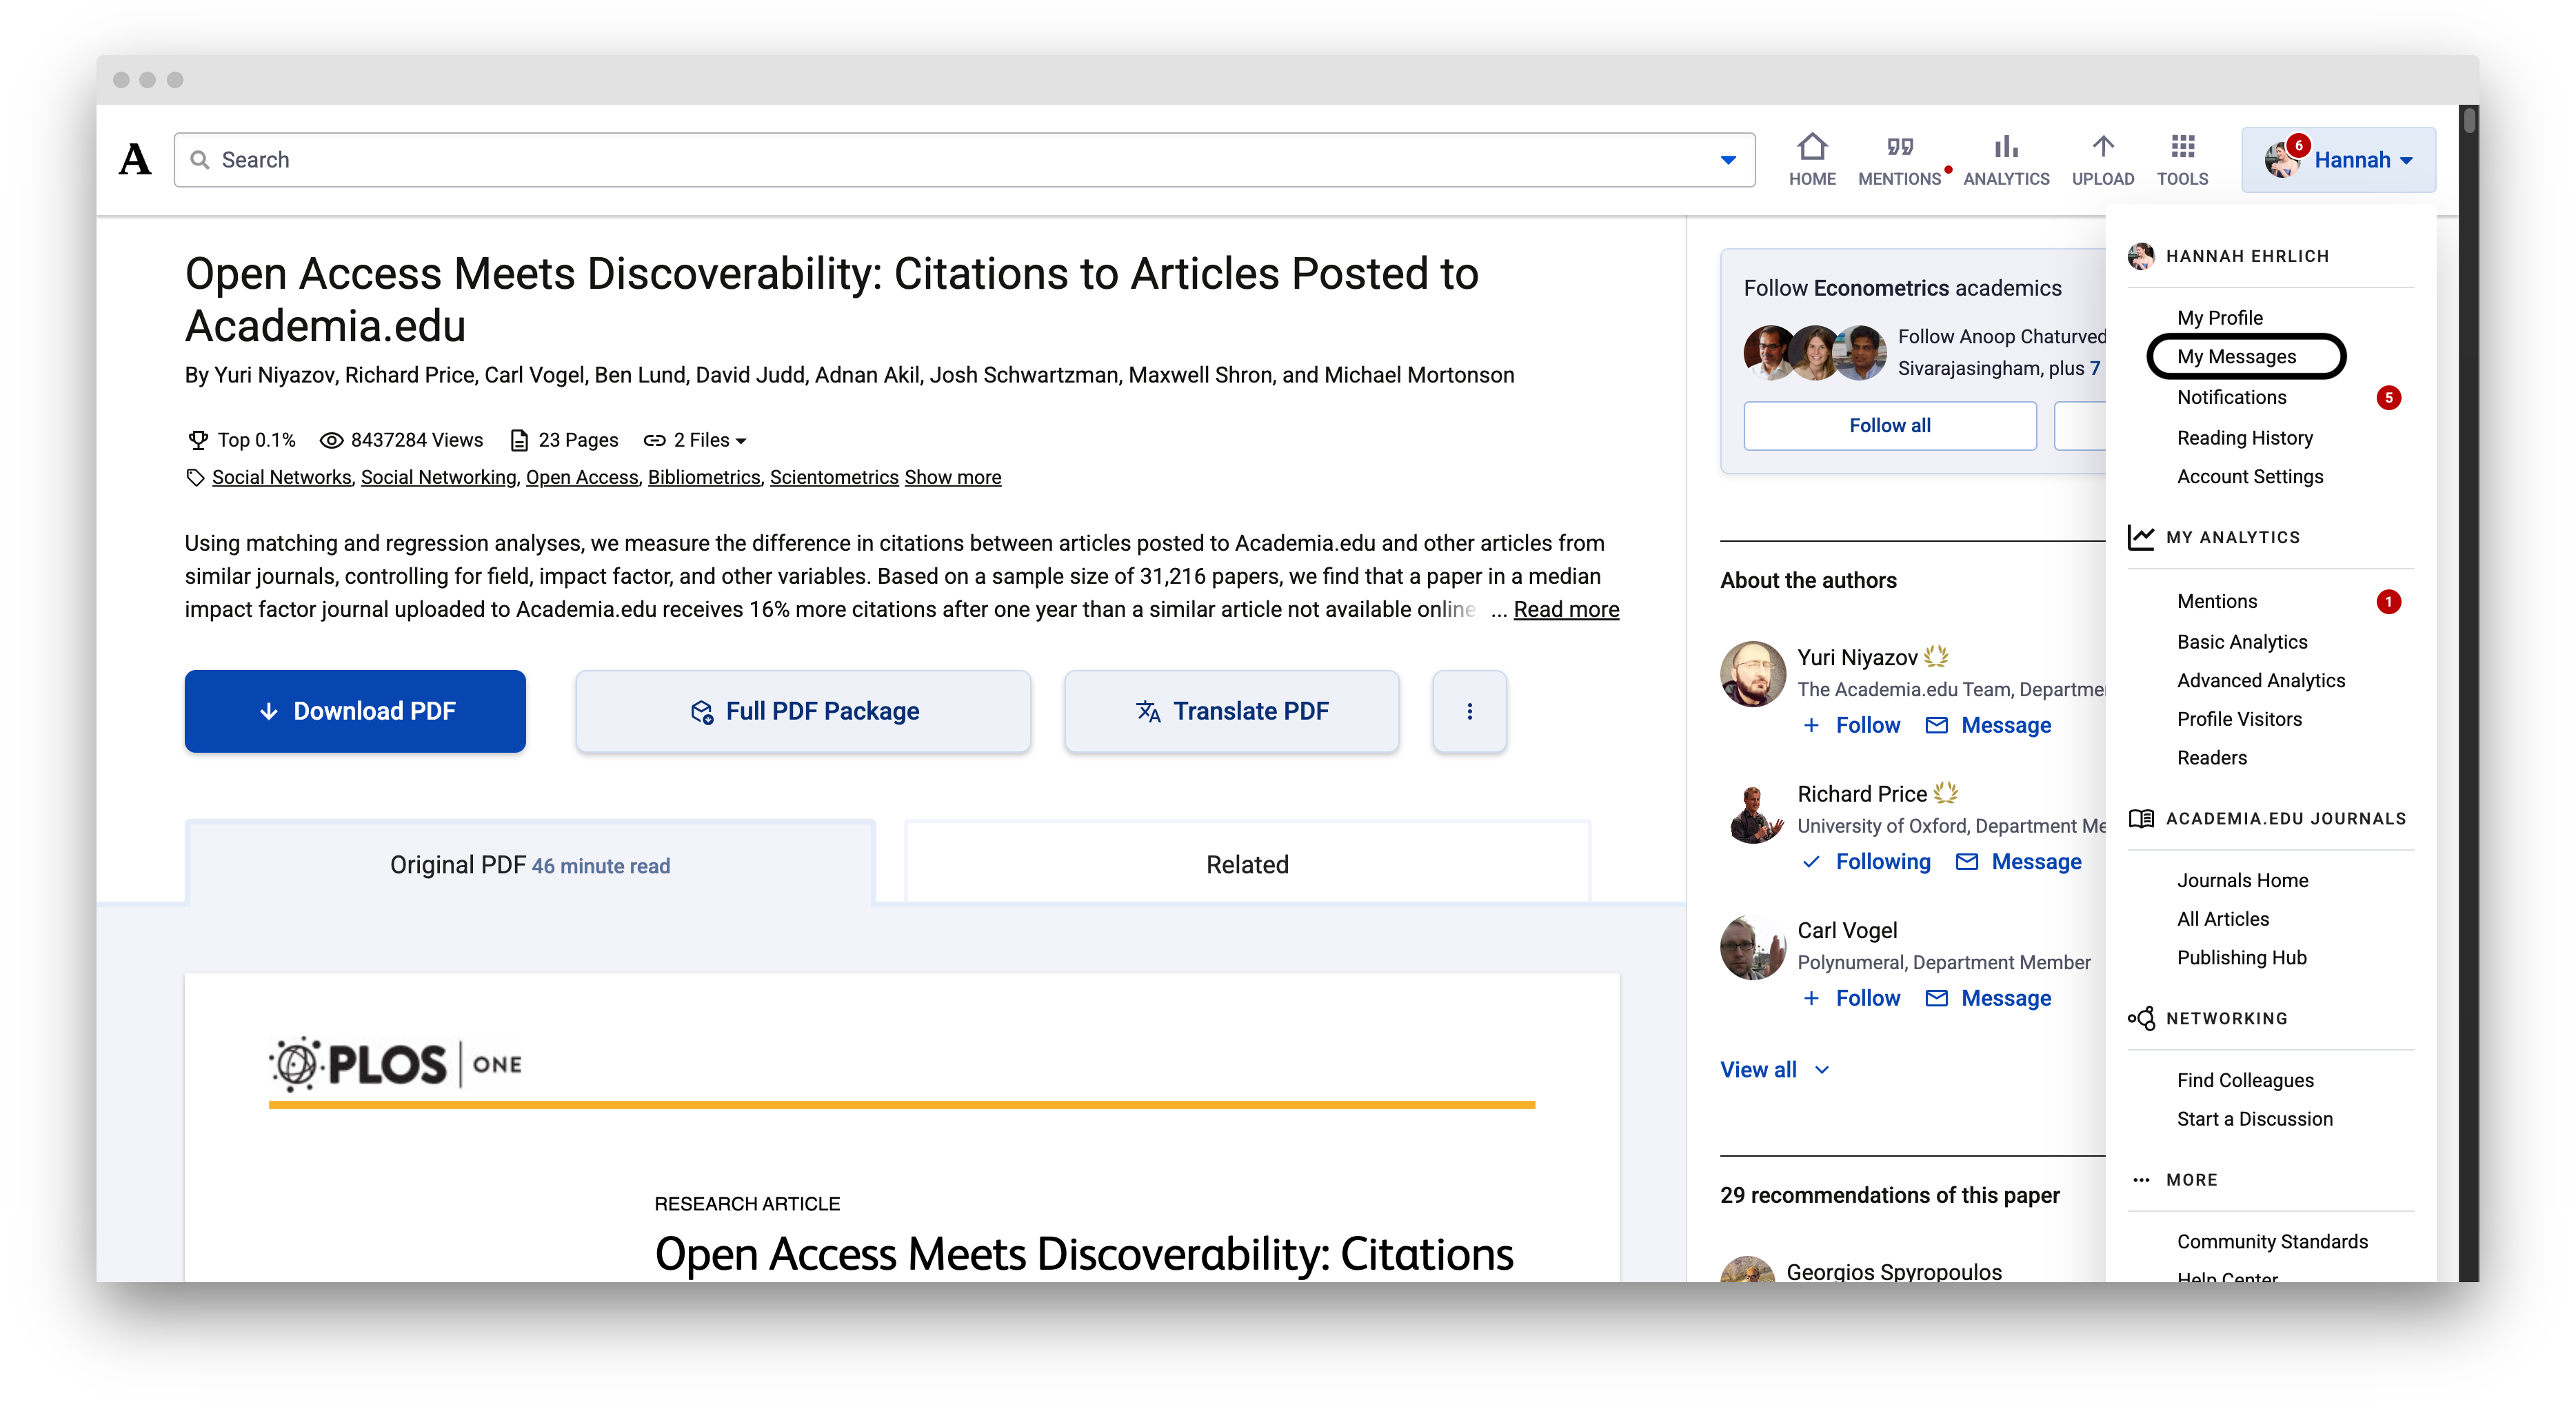Open My Messages menu item
The height and width of the screenshot is (1420, 2576).
click(2236, 357)
